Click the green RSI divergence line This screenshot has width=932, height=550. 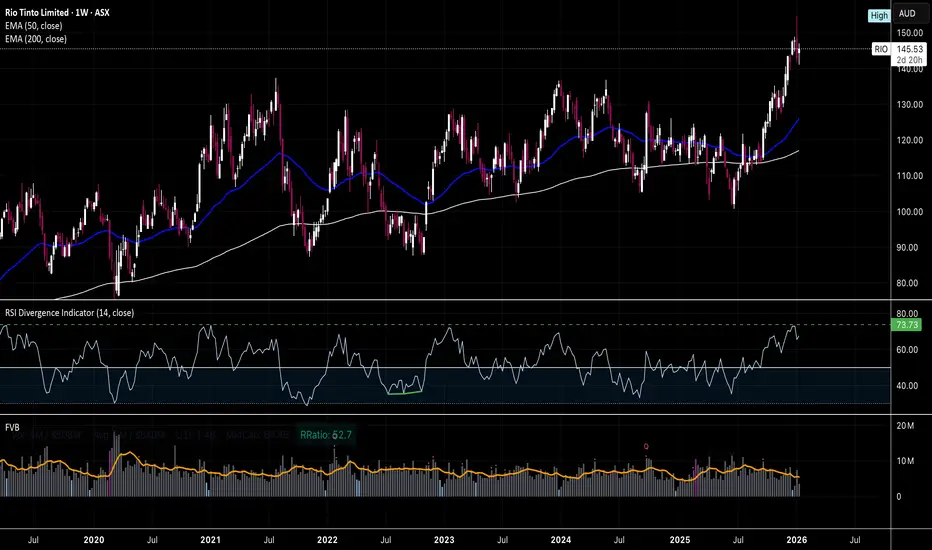(x=405, y=392)
